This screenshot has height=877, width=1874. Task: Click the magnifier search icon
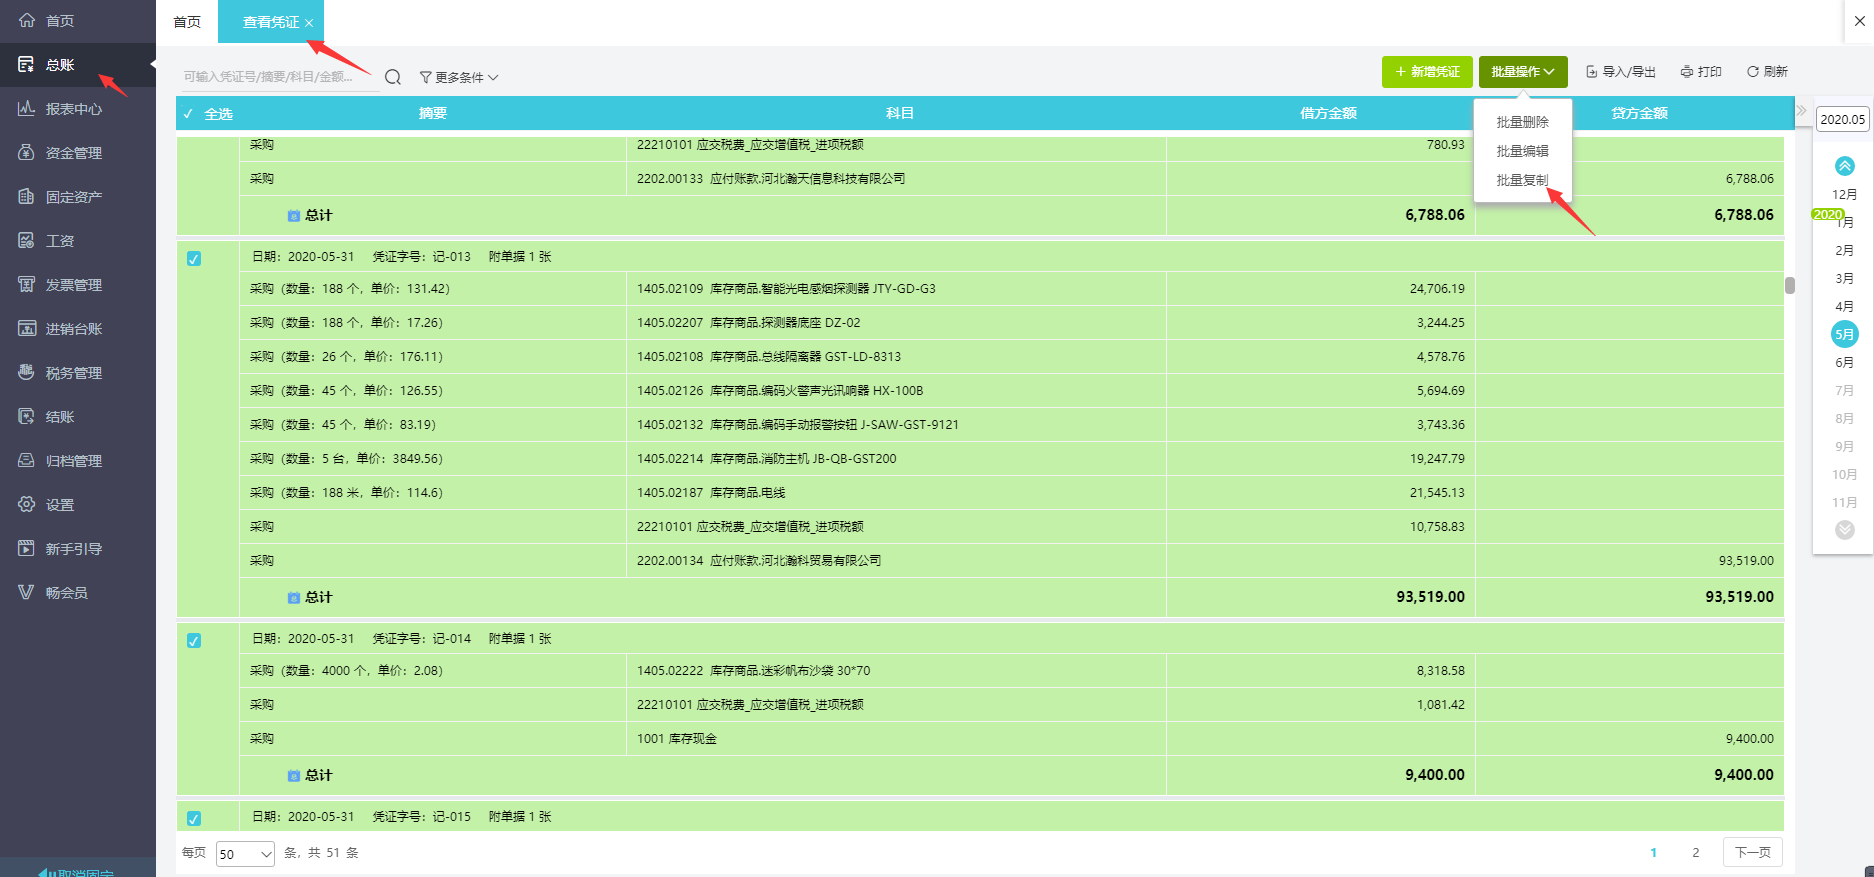pyautogui.click(x=393, y=77)
